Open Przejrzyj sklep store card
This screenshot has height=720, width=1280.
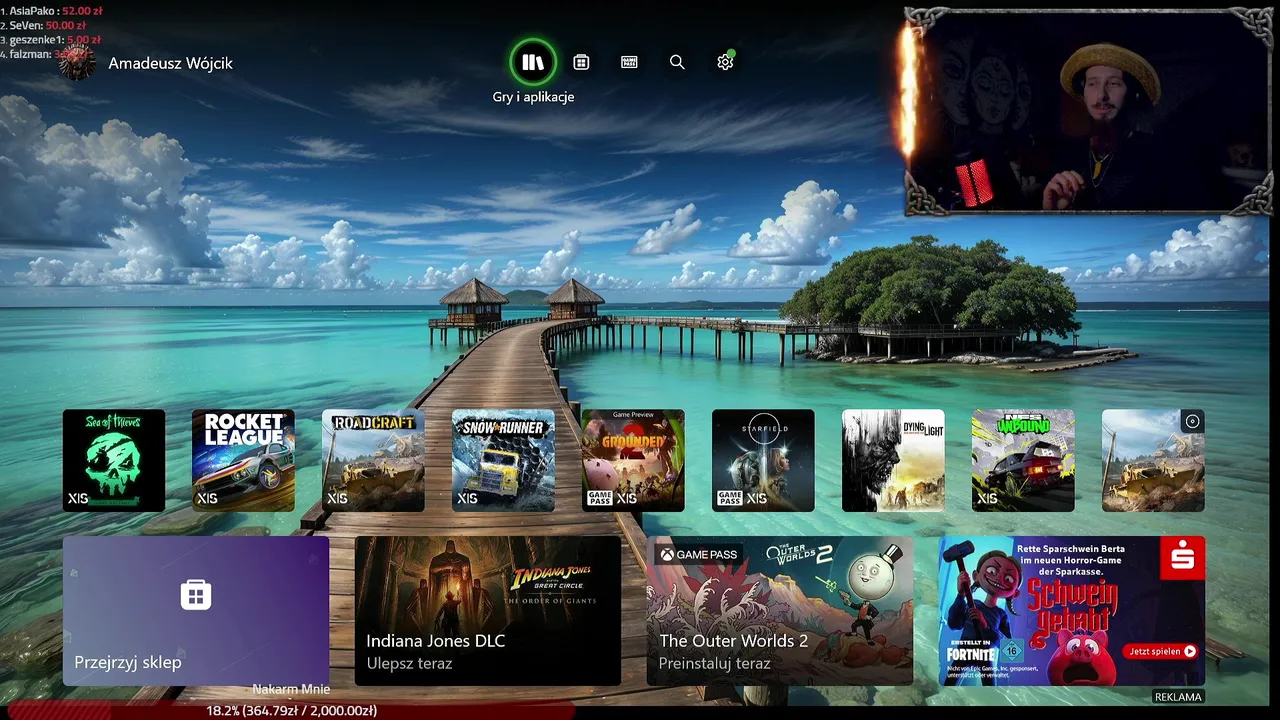click(x=196, y=611)
